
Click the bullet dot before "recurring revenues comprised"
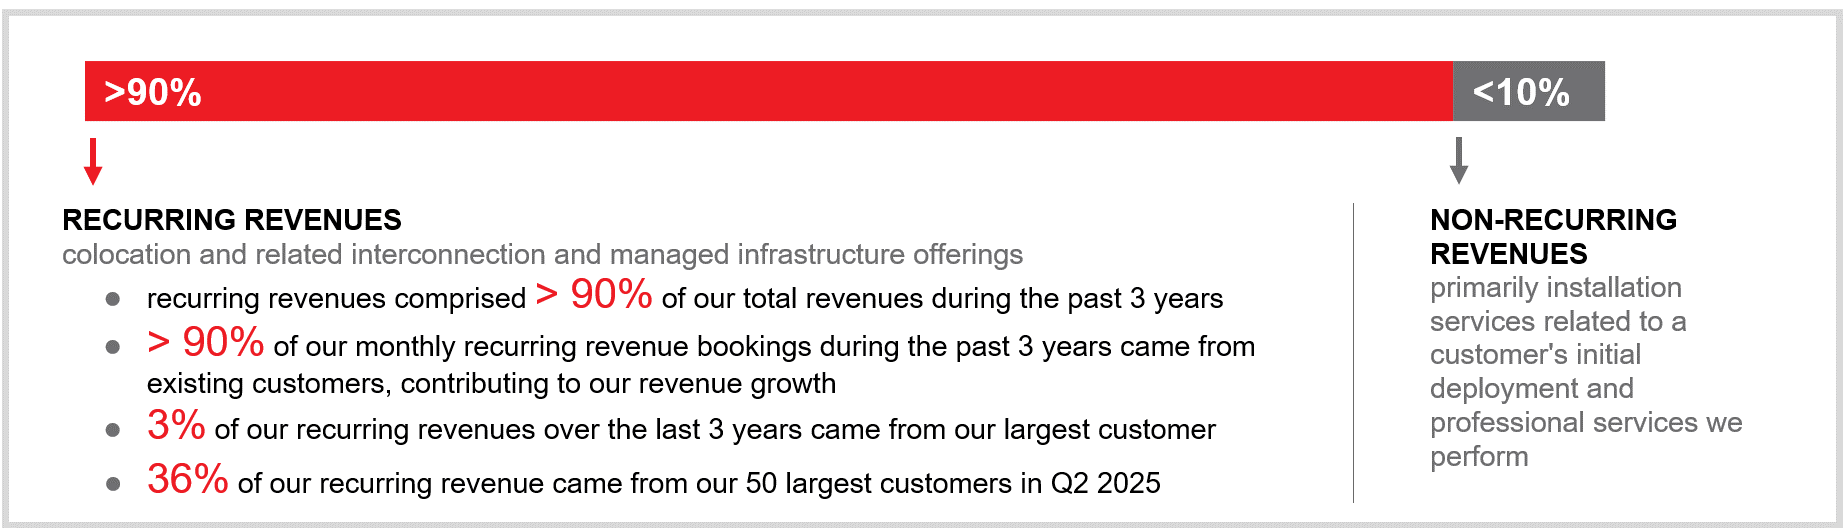(x=113, y=299)
